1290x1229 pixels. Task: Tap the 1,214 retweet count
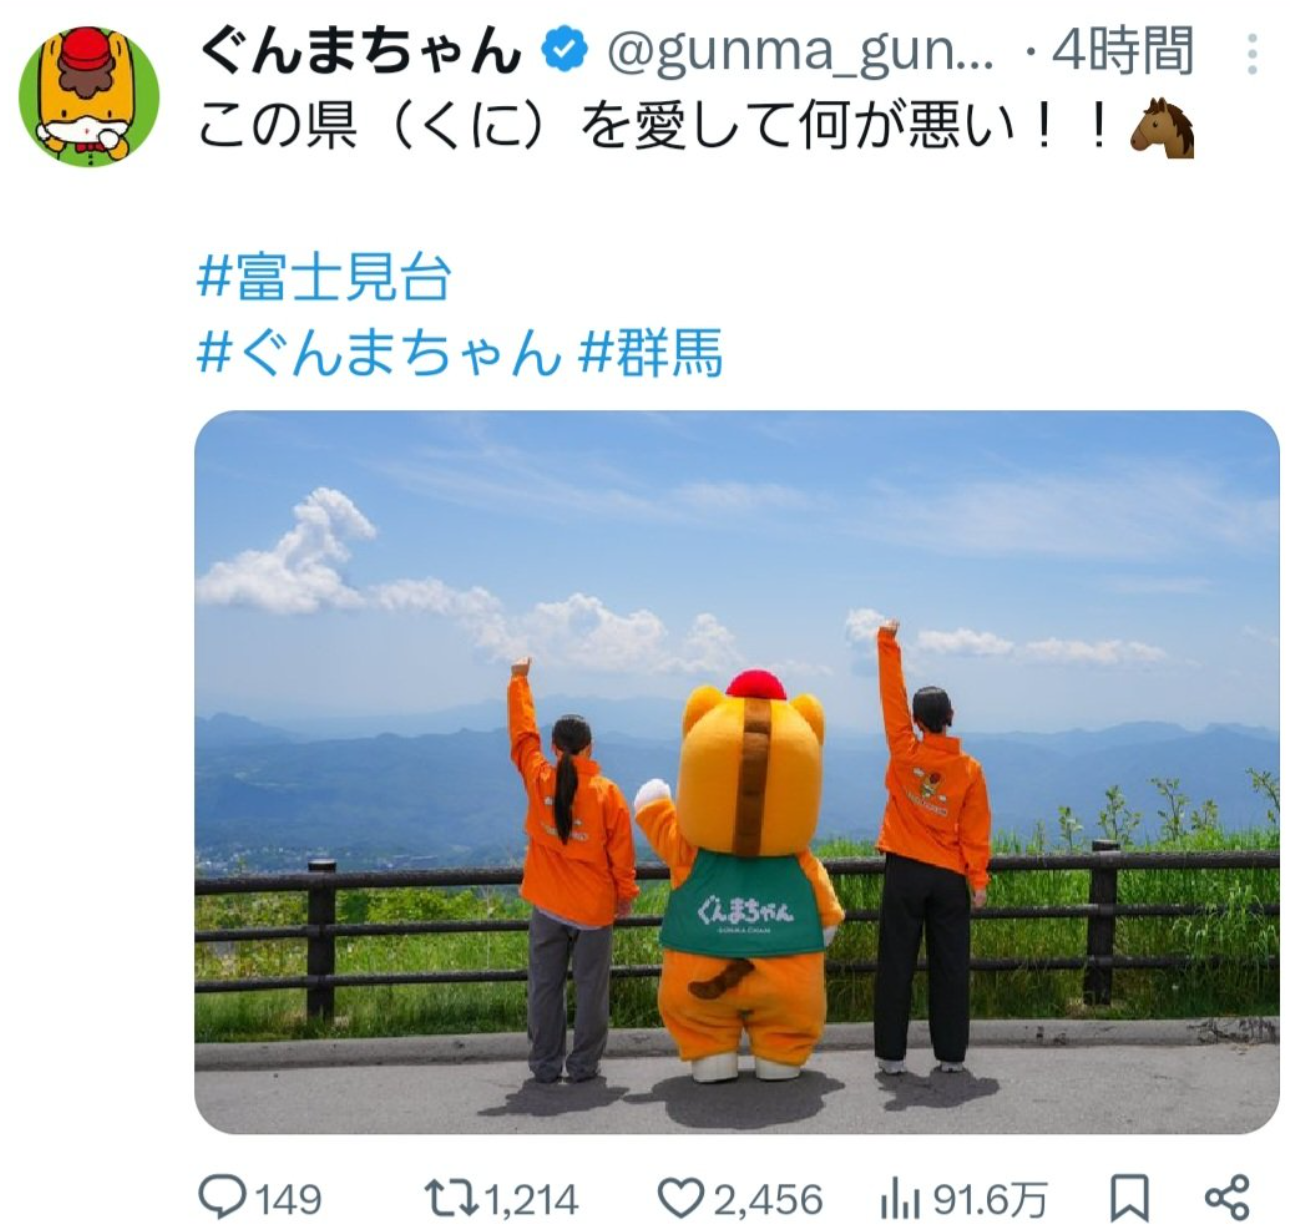[532, 1199]
